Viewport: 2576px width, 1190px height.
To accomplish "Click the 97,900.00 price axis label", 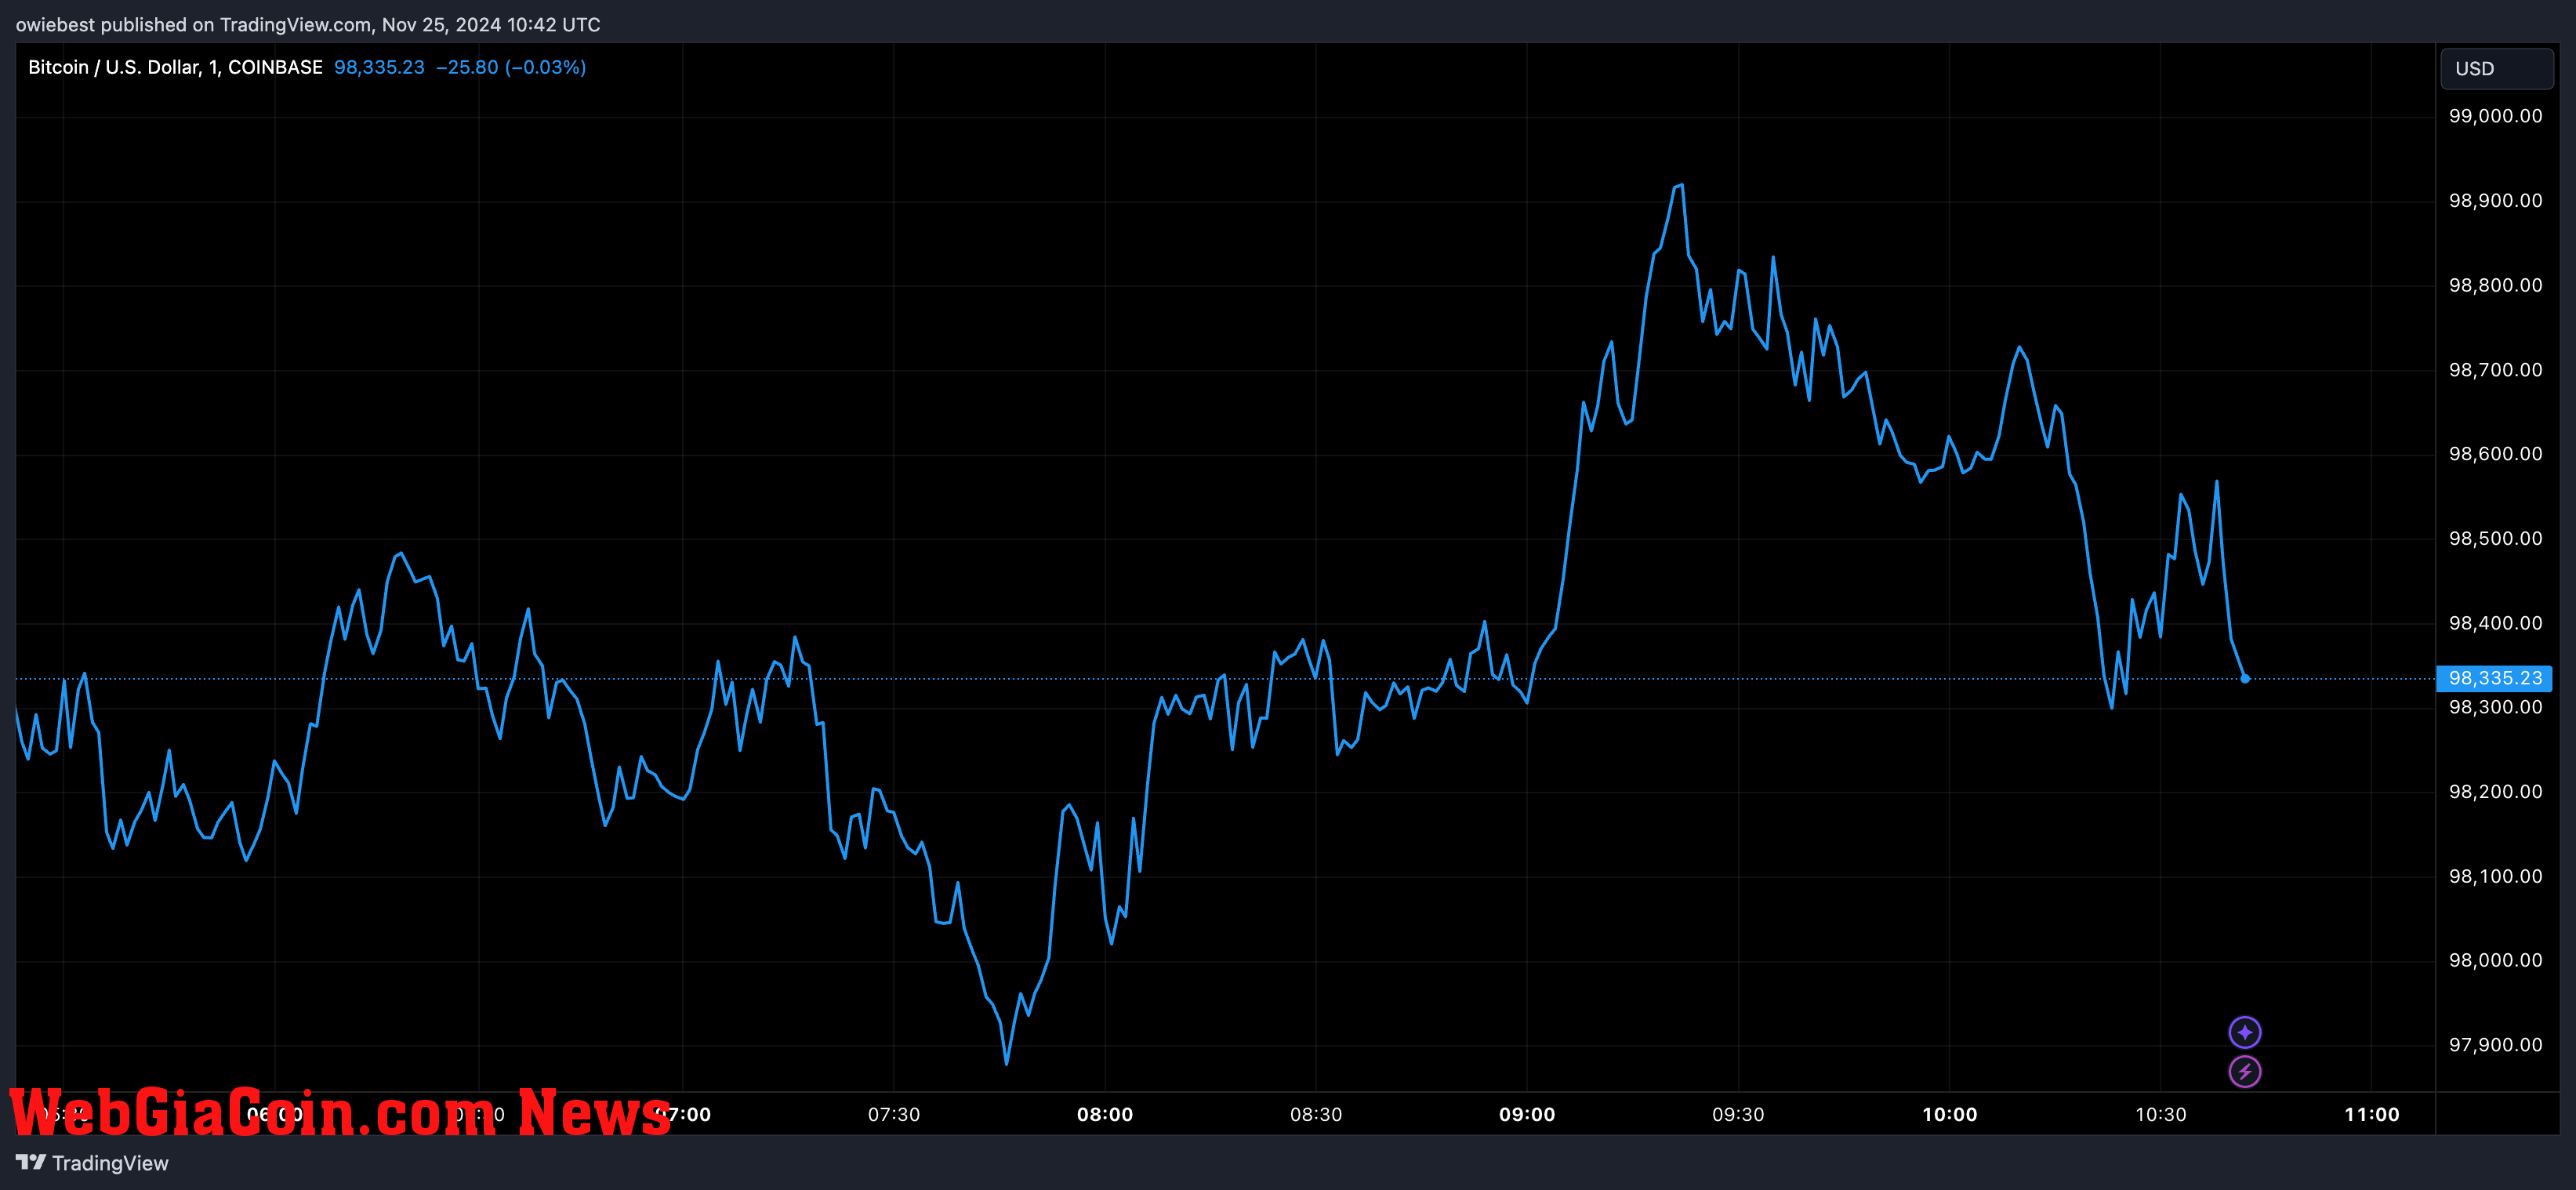I will (x=2495, y=1045).
